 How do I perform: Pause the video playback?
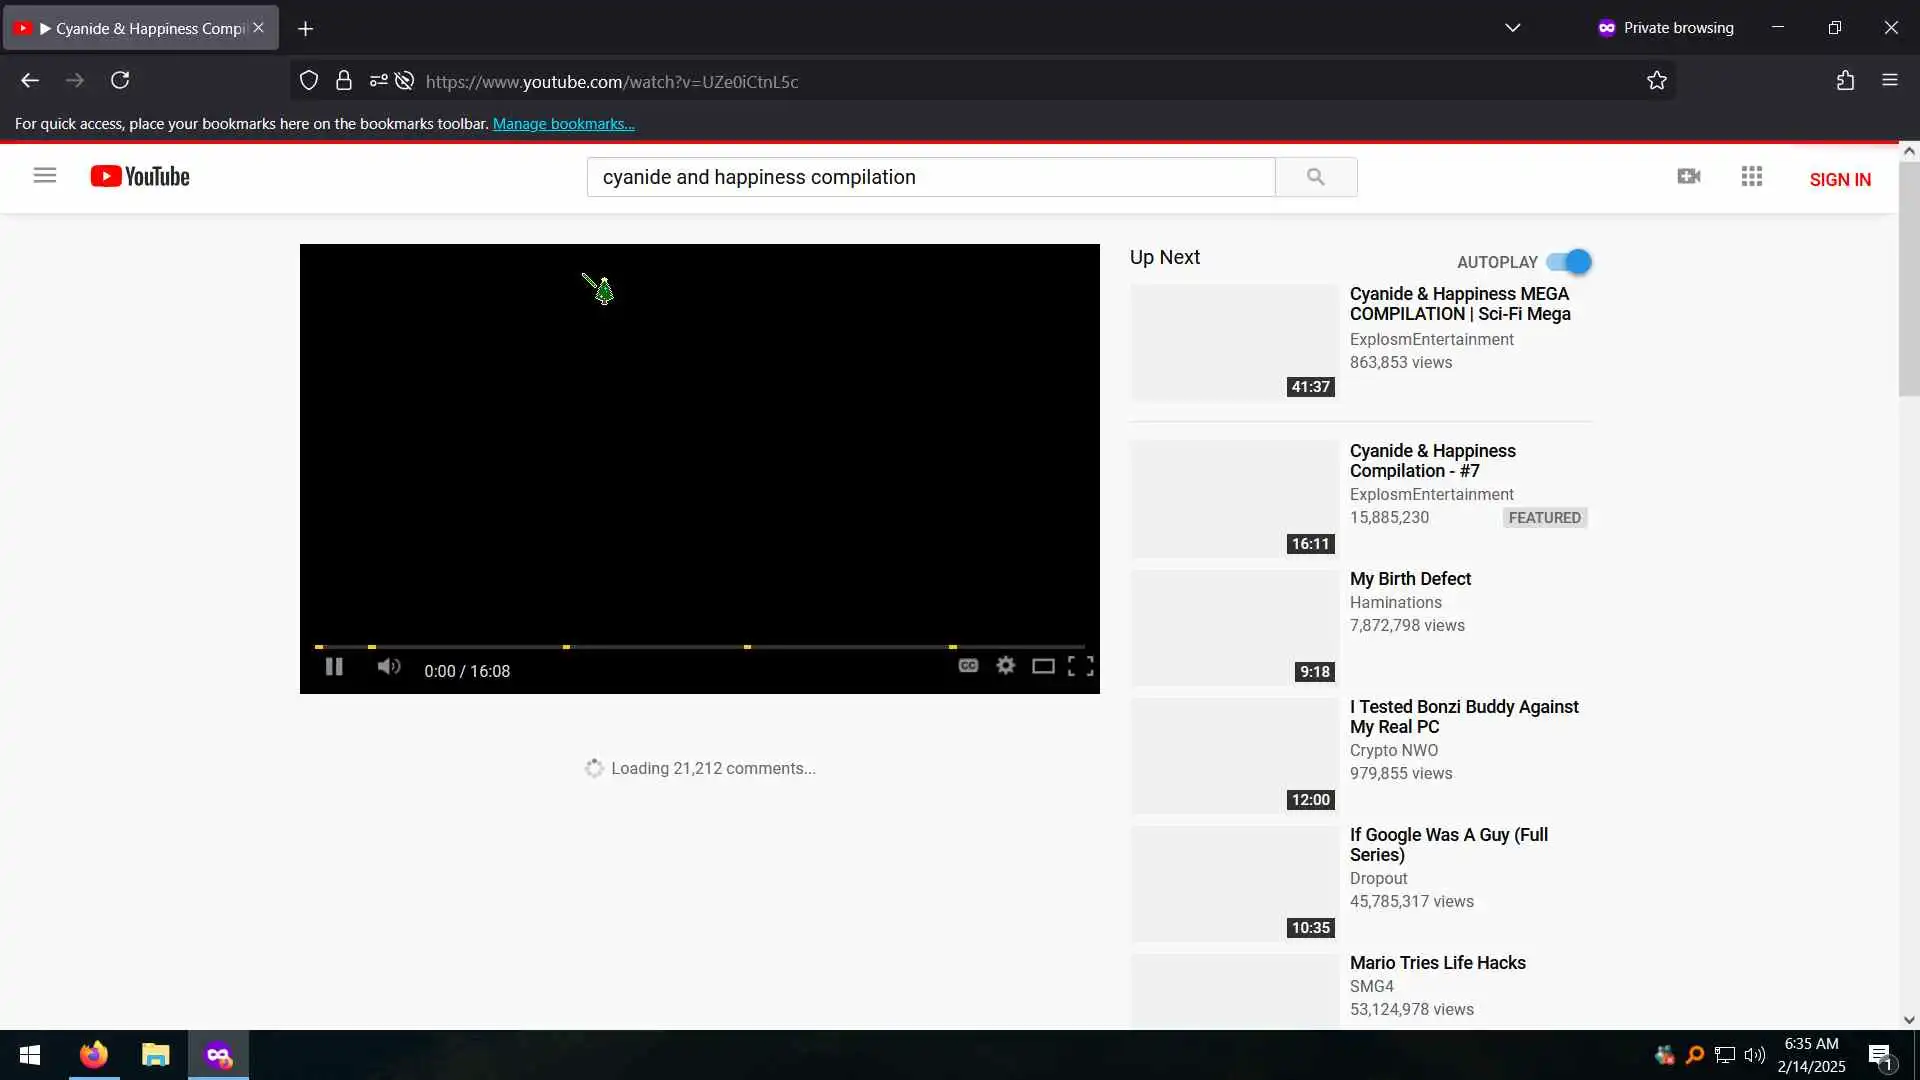[334, 667]
